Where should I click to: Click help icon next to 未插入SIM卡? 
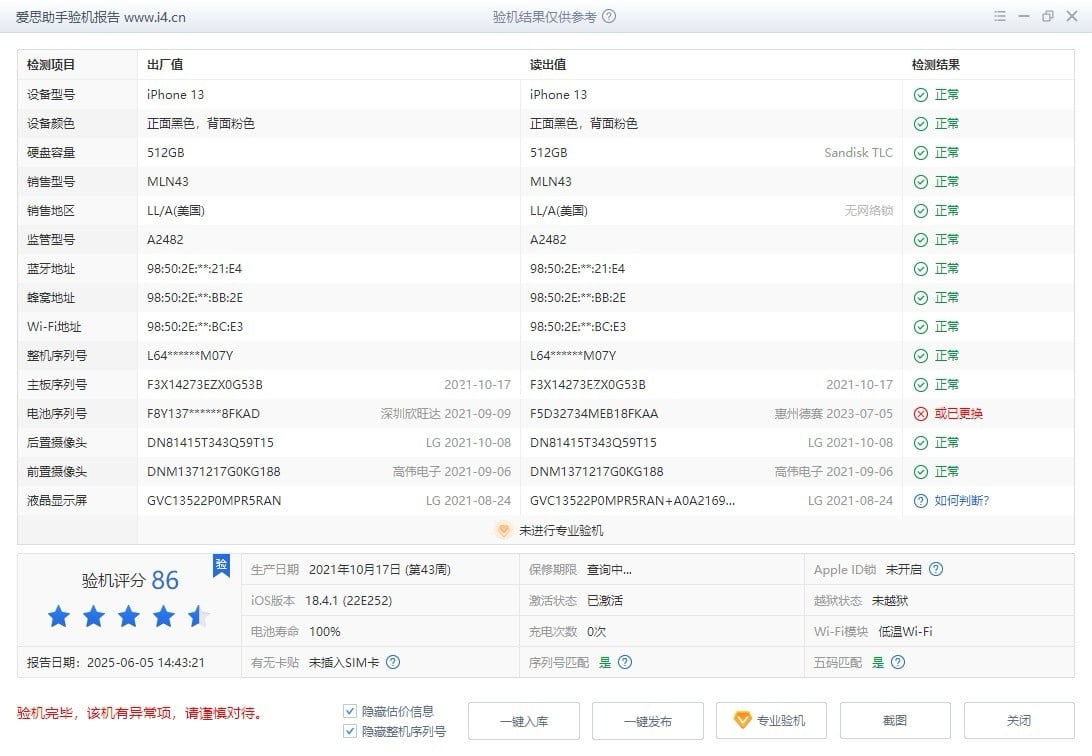pyautogui.click(x=393, y=662)
